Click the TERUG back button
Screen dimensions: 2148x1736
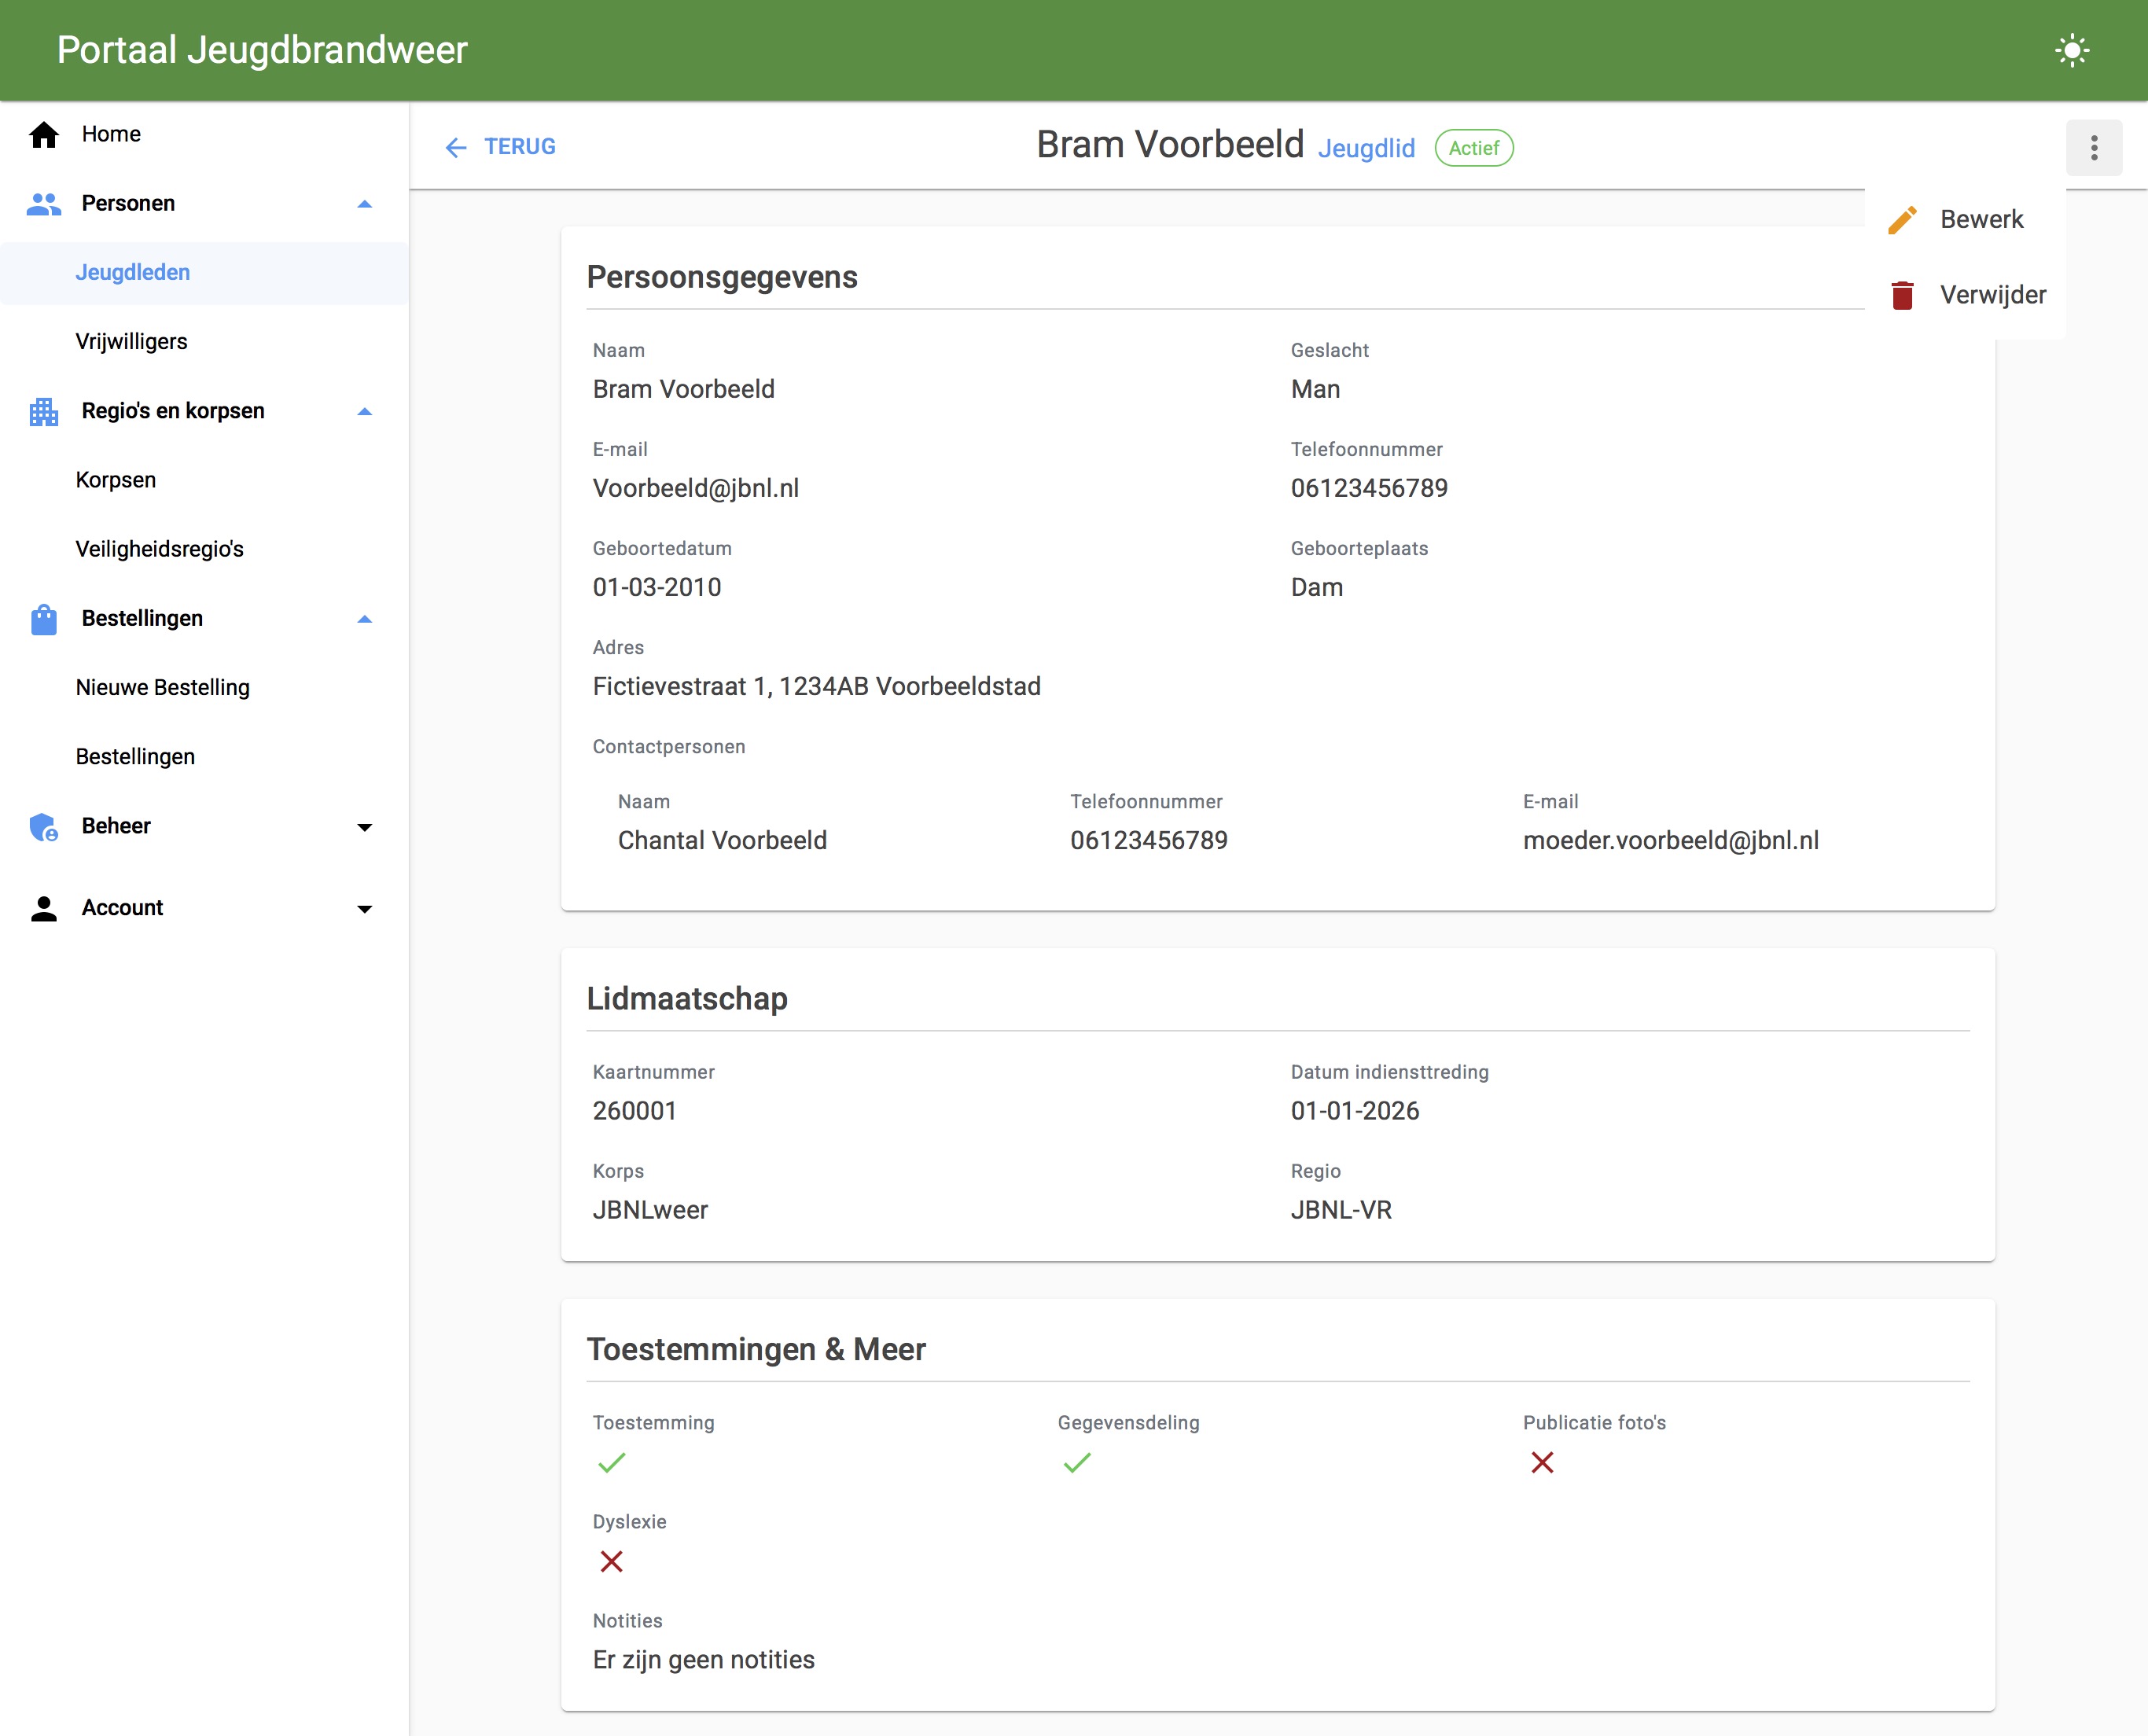pyautogui.click(x=499, y=147)
